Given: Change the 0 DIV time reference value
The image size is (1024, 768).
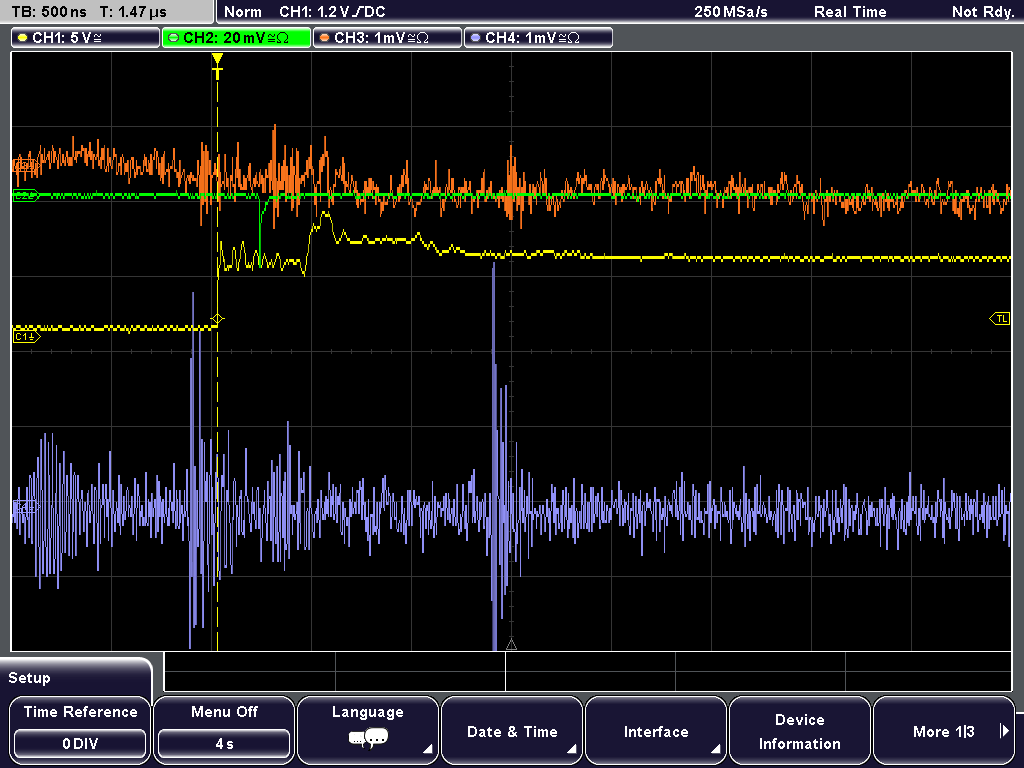Looking at the screenshot, I should click(80, 744).
